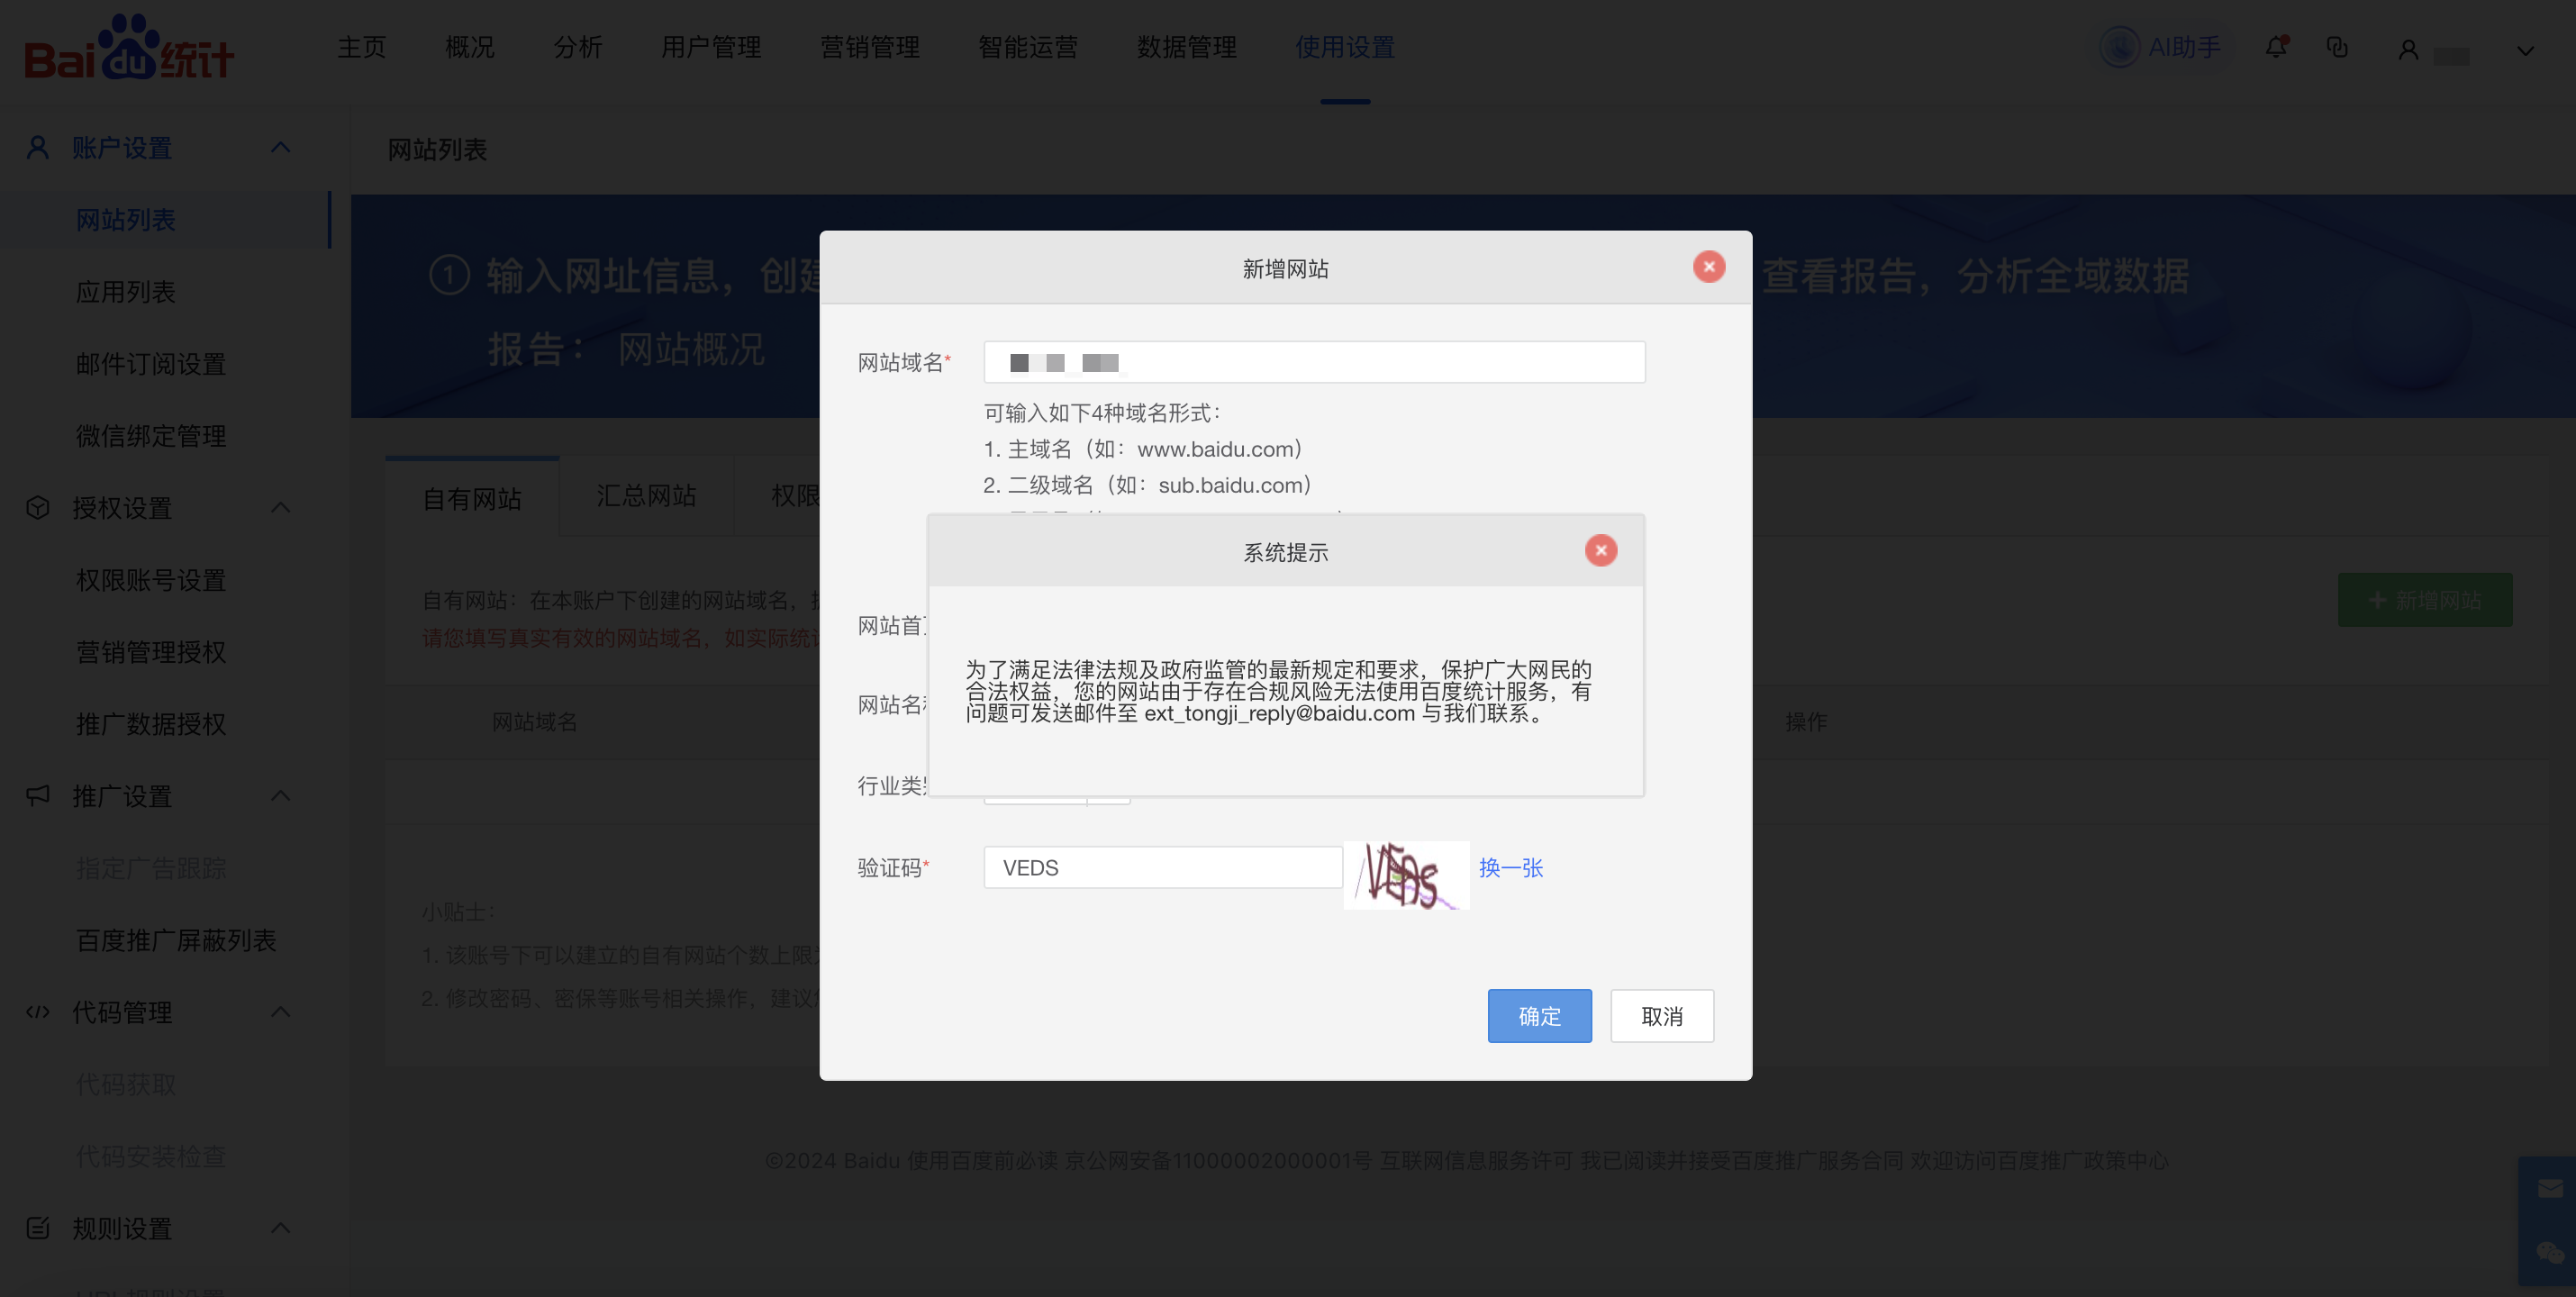Open 智能运营 in top navigation

(x=1028, y=47)
